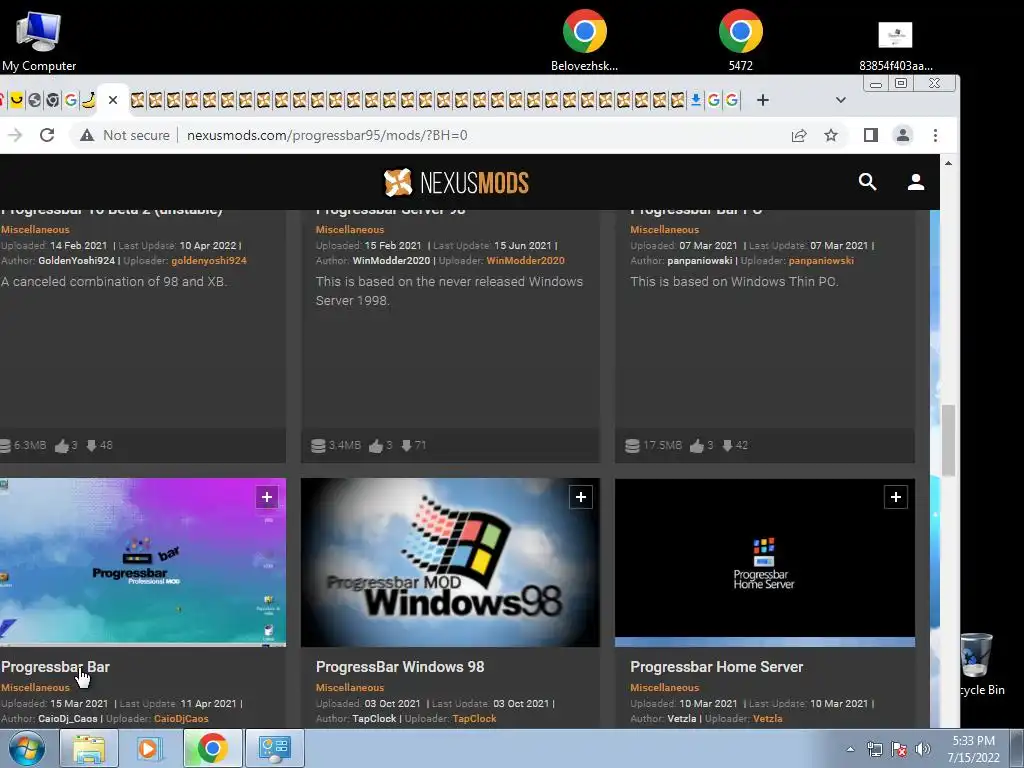Open the Recycle Bin on desktop
This screenshot has height=768, width=1024.
coord(978,664)
